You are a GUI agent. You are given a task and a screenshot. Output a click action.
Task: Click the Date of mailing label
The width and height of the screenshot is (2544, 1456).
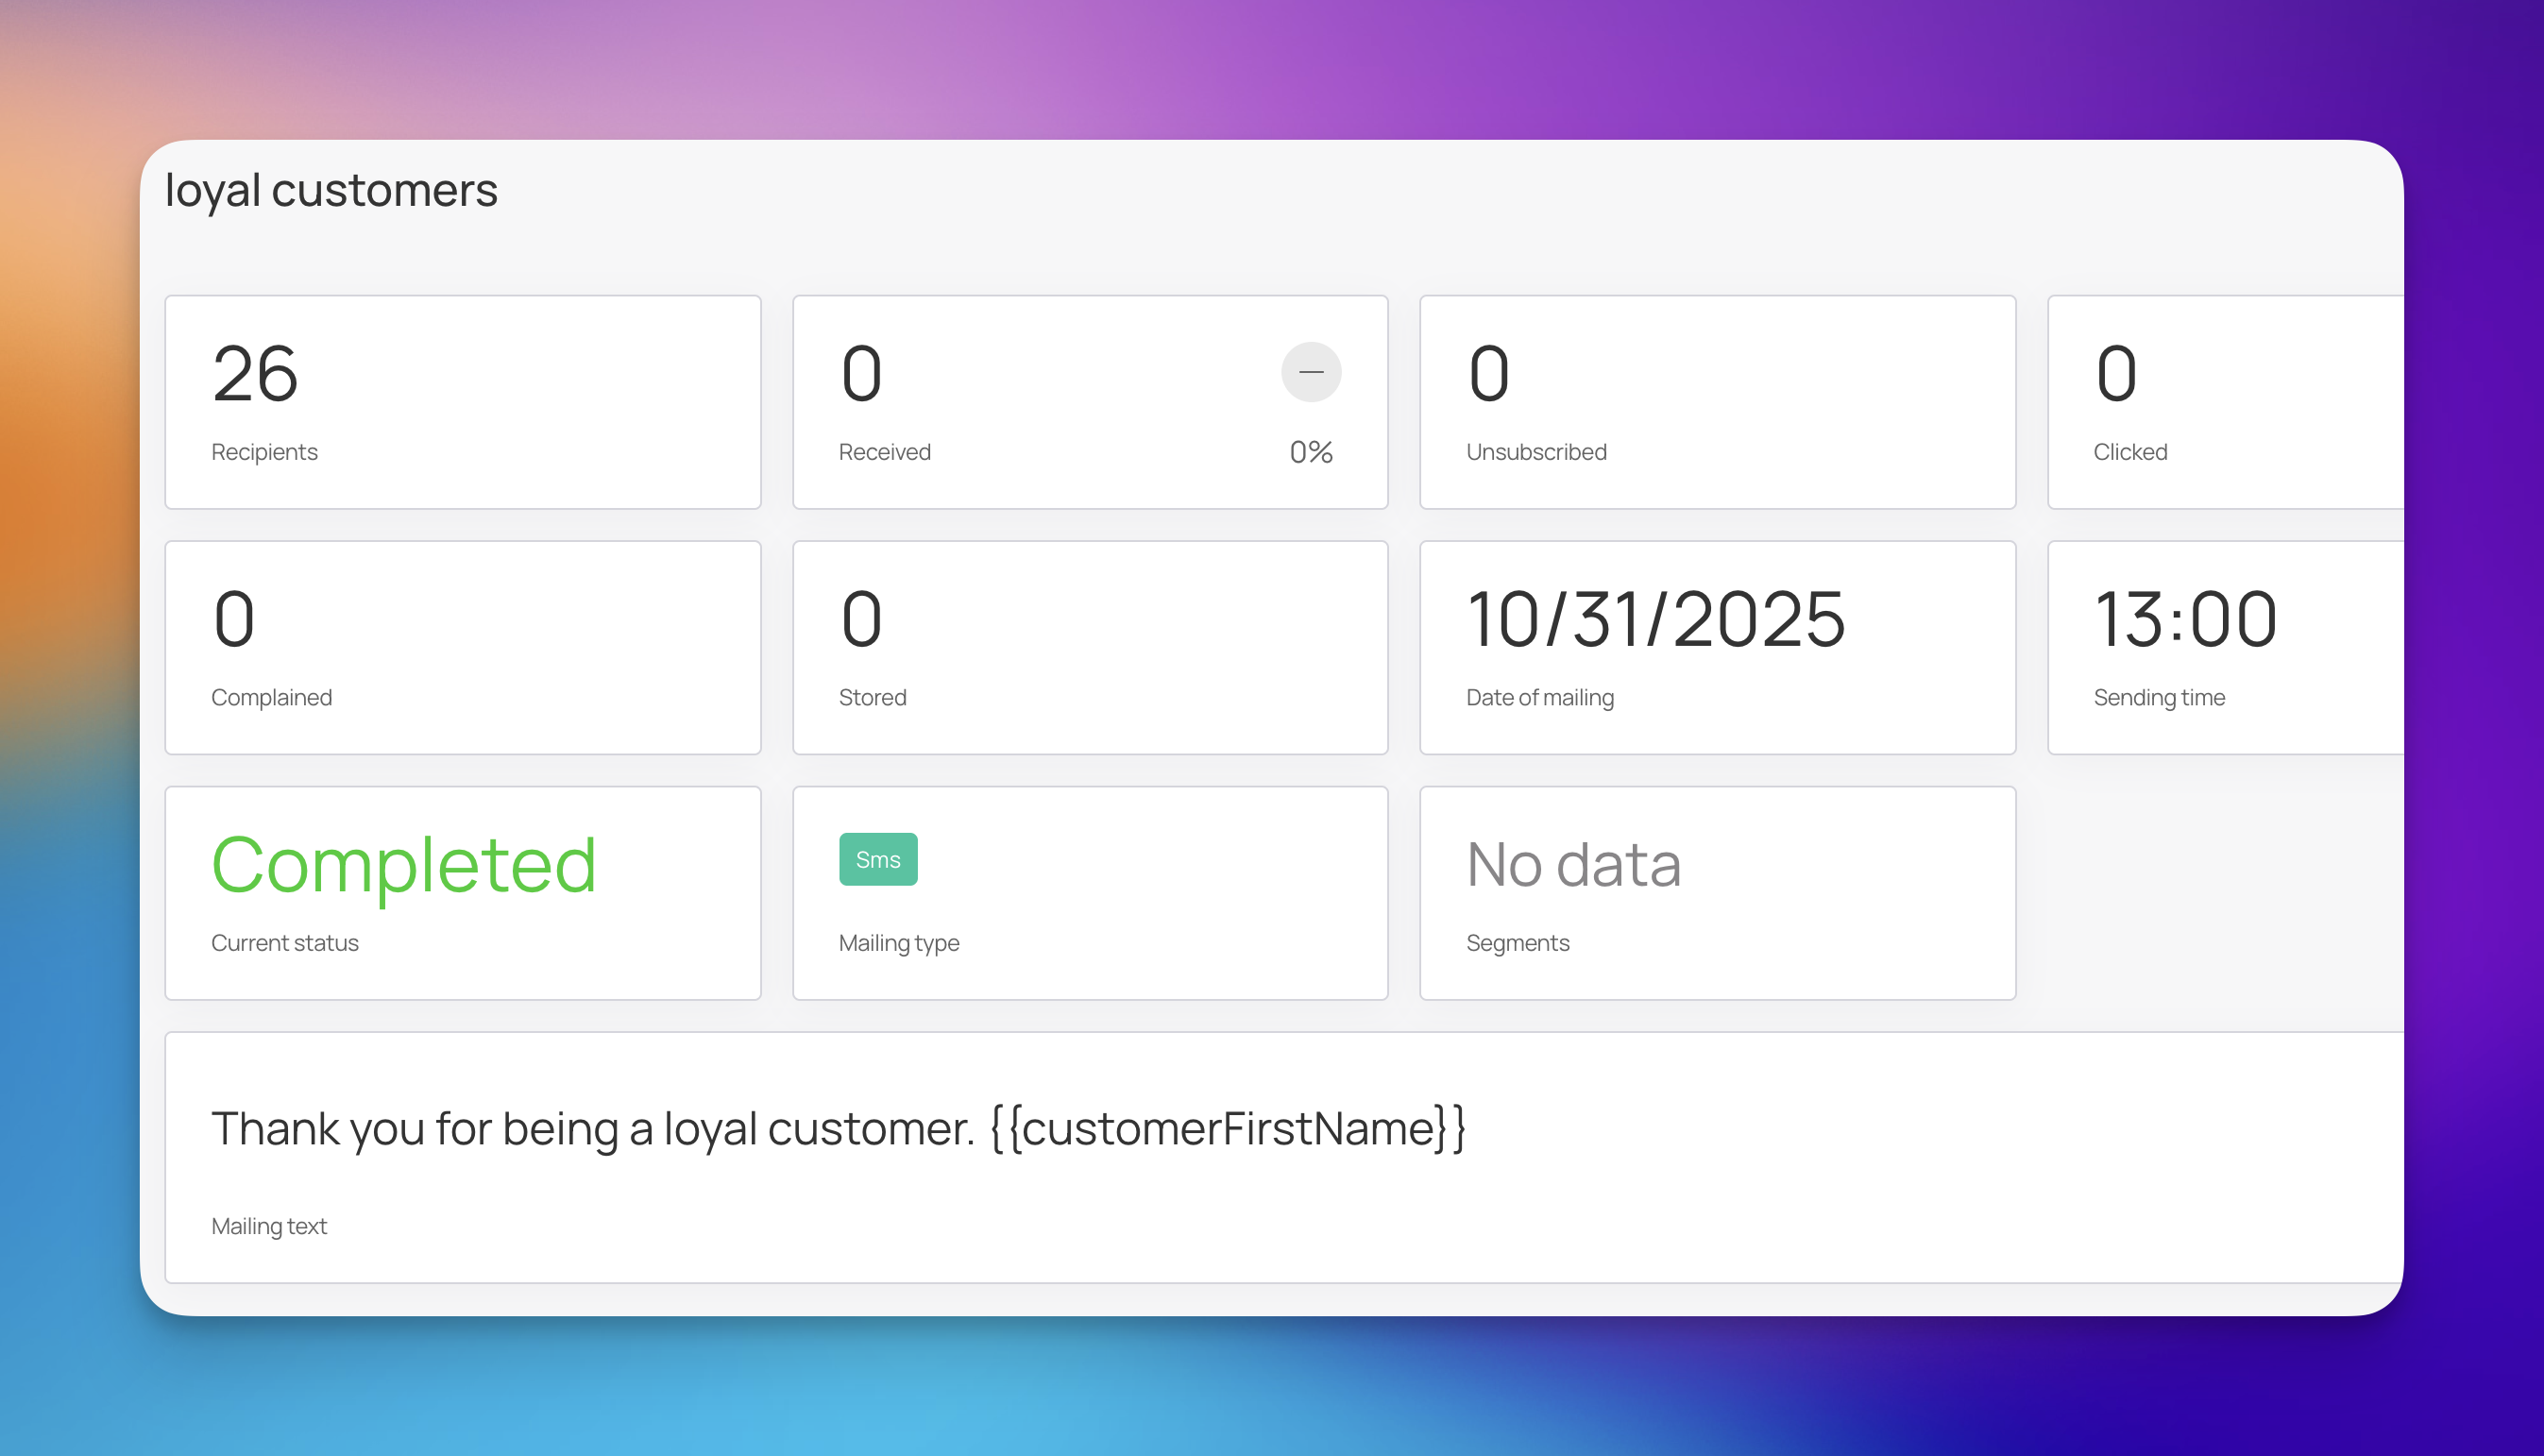(x=1539, y=697)
